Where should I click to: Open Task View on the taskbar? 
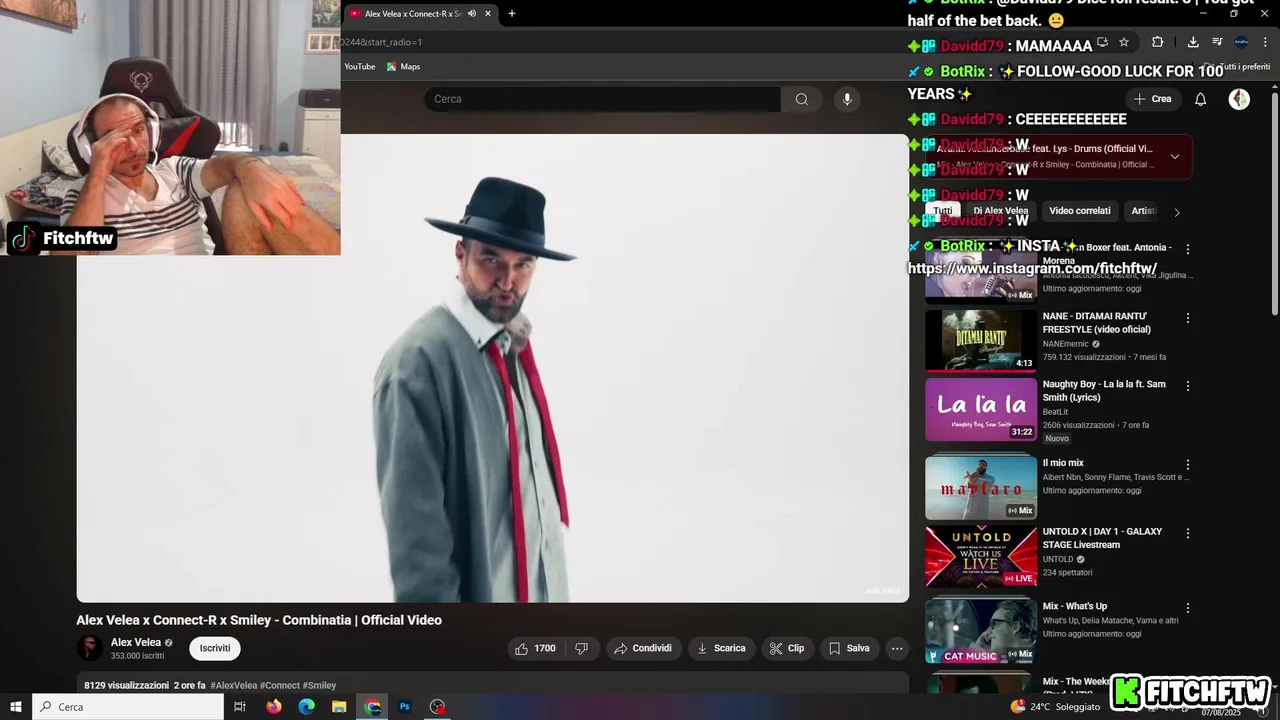click(240, 707)
